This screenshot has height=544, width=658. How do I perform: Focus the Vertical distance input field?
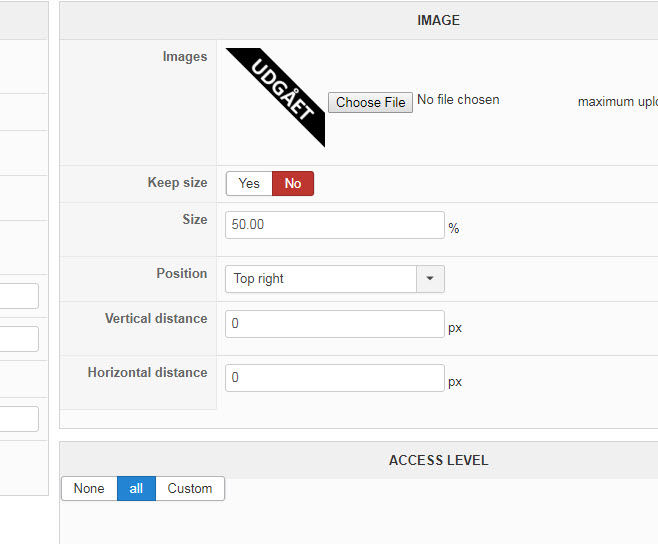click(334, 324)
